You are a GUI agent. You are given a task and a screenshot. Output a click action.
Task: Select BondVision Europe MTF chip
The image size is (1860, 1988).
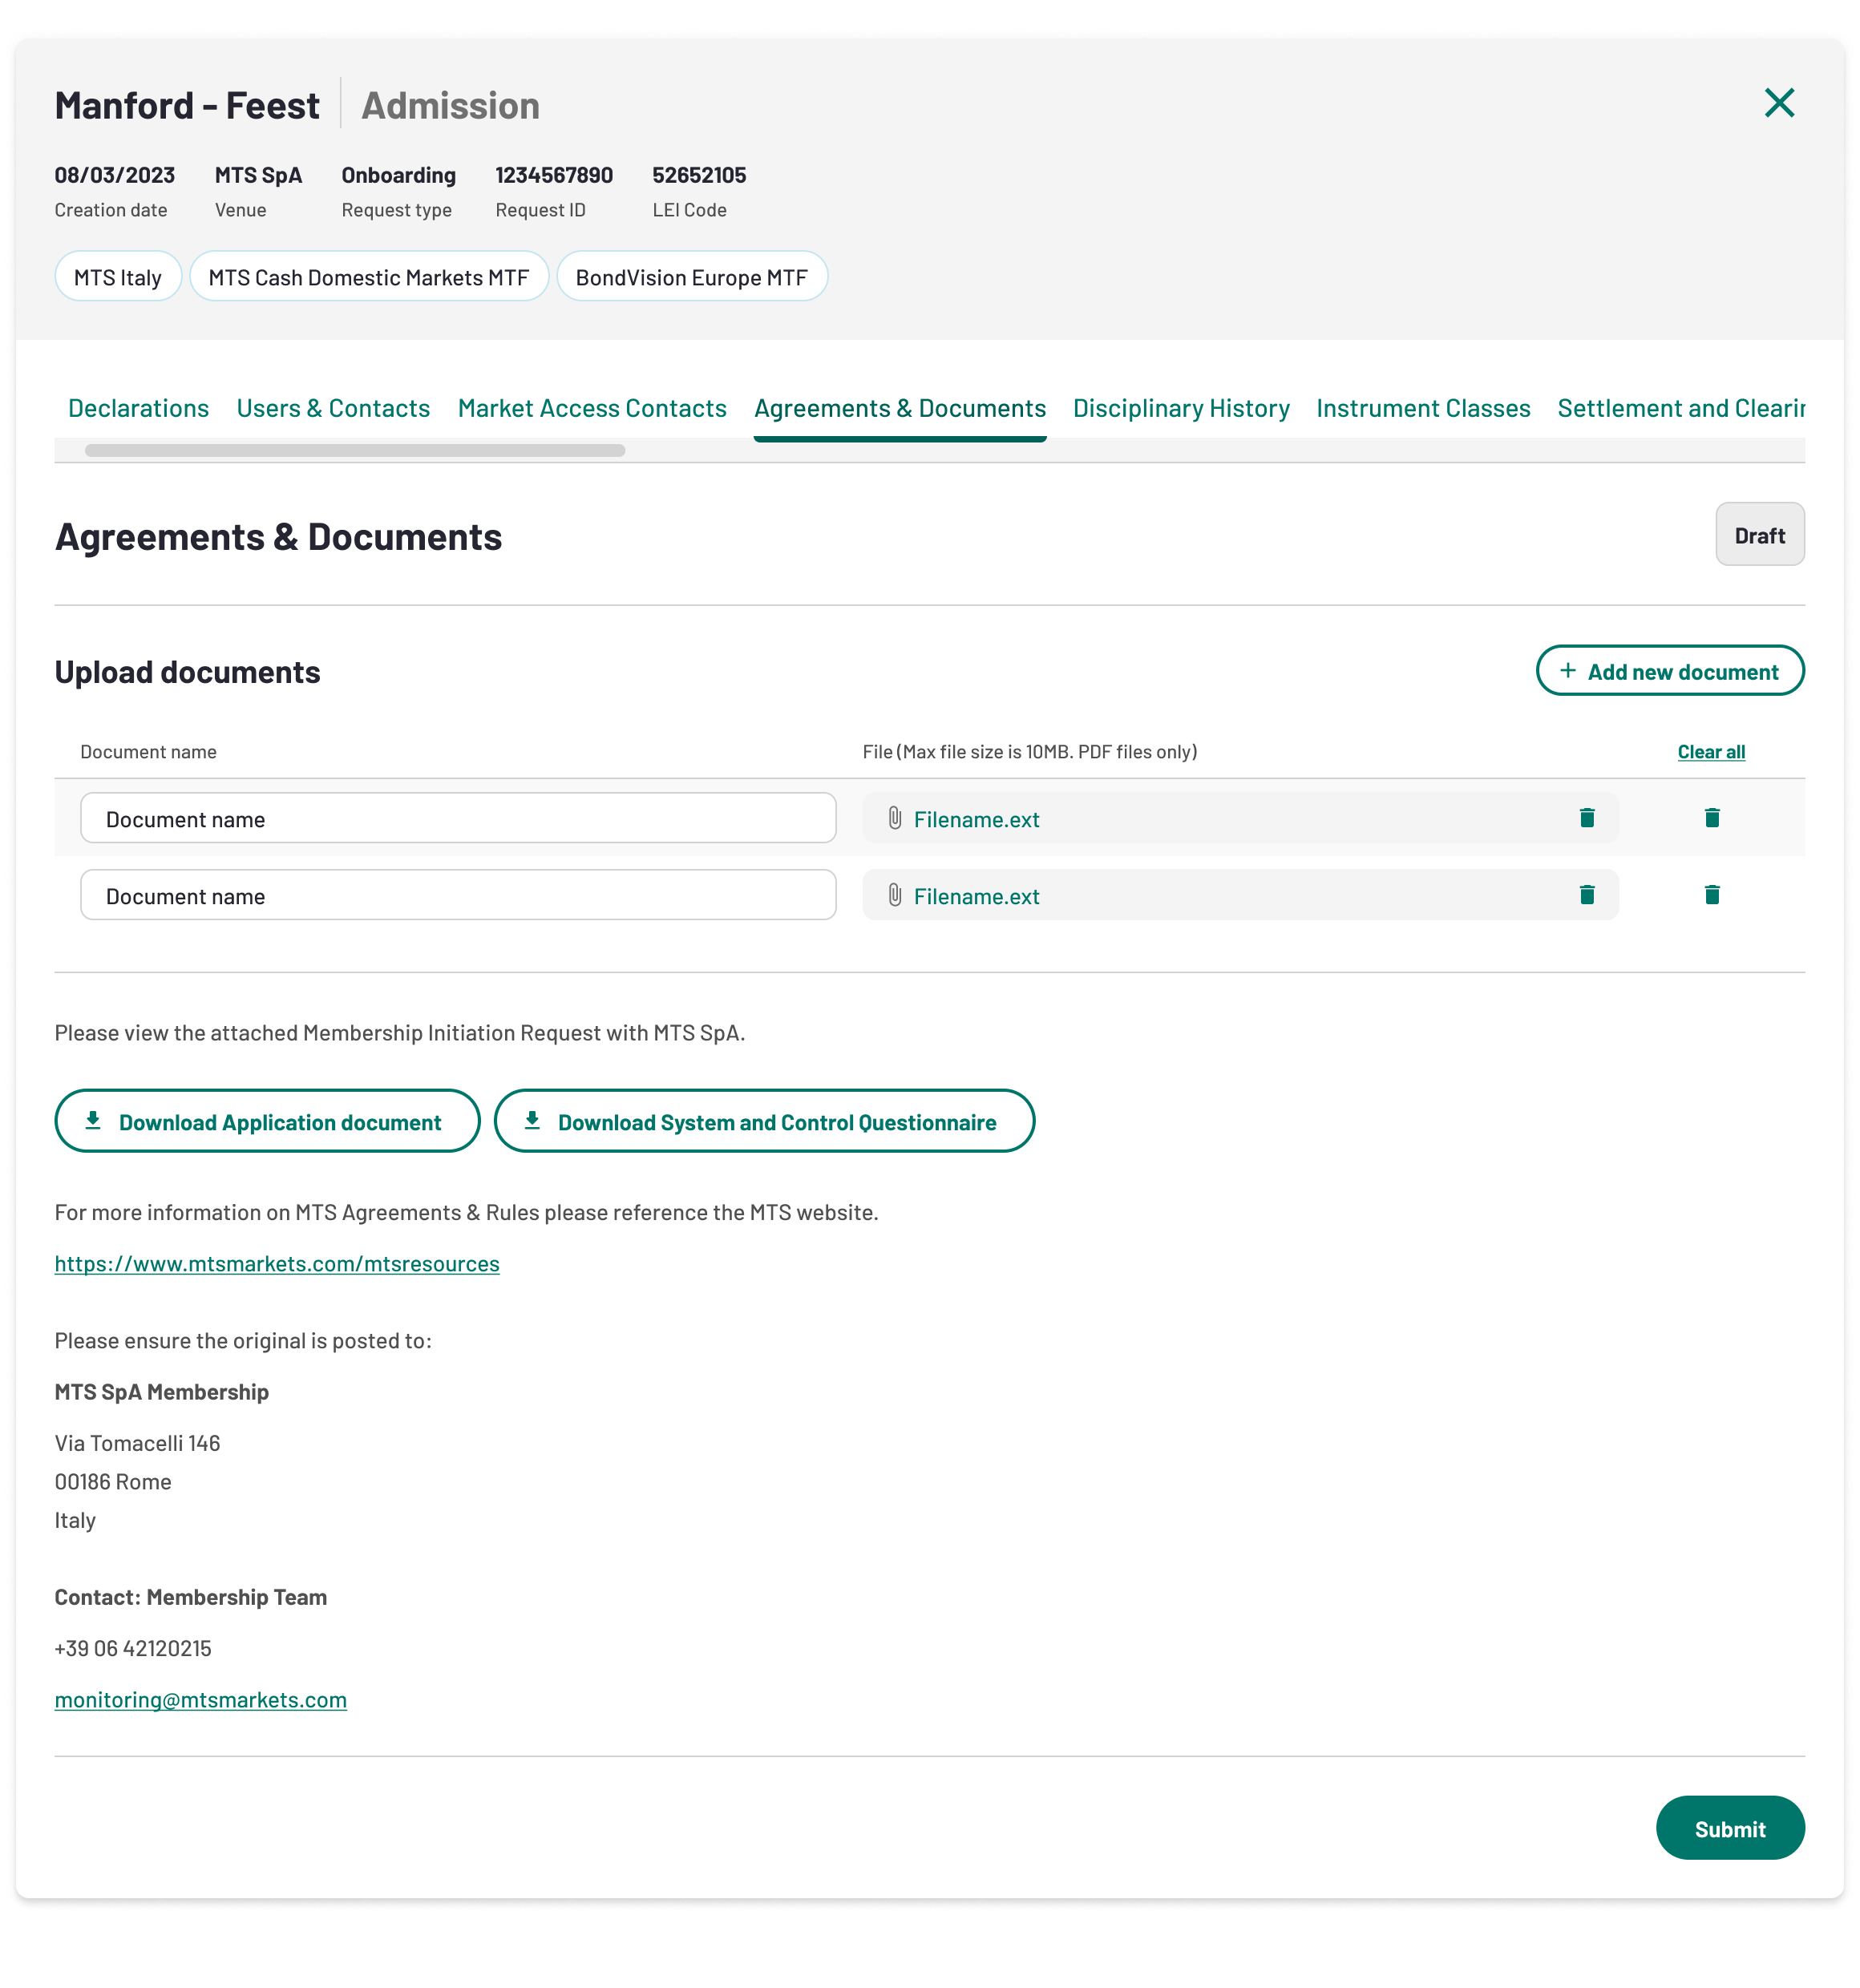coord(692,277)
